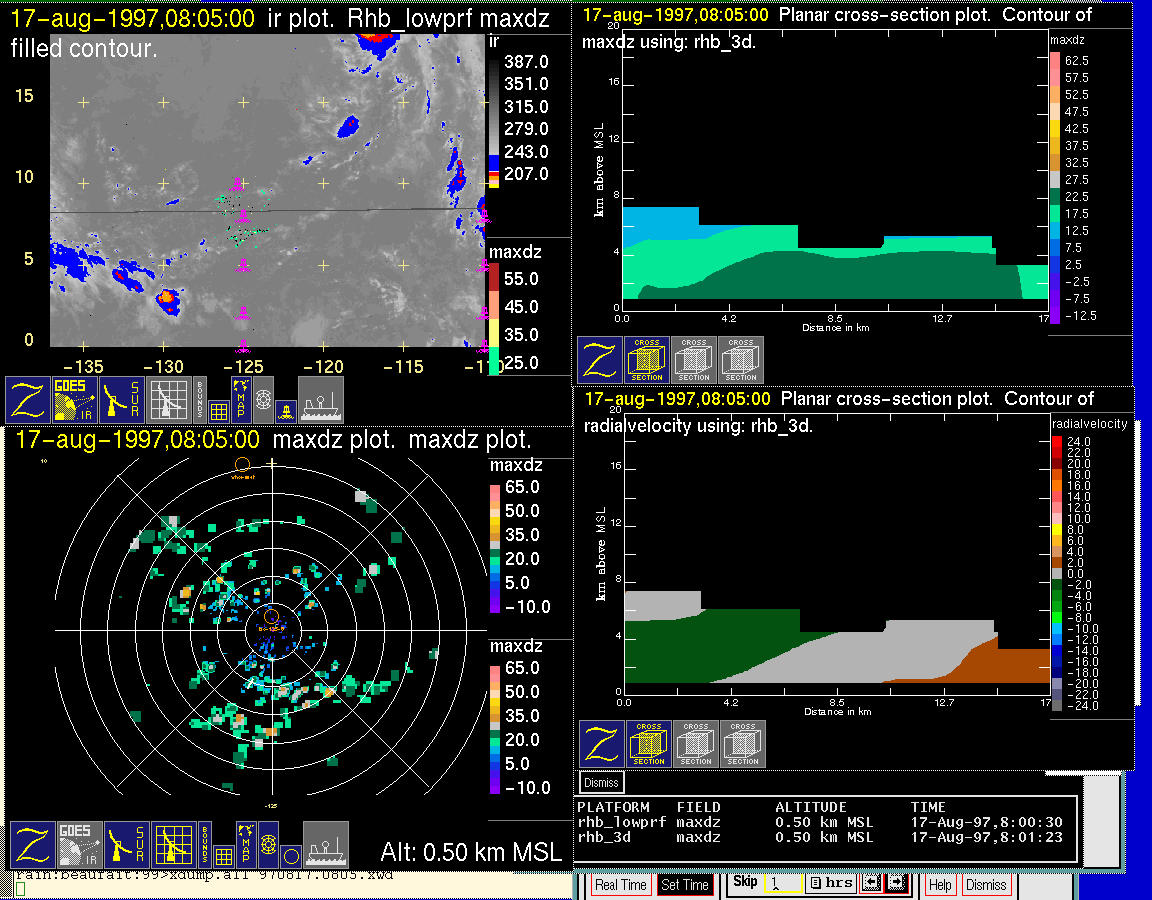
Task: Step time forward with right arrow
Action: click(895, 884)
